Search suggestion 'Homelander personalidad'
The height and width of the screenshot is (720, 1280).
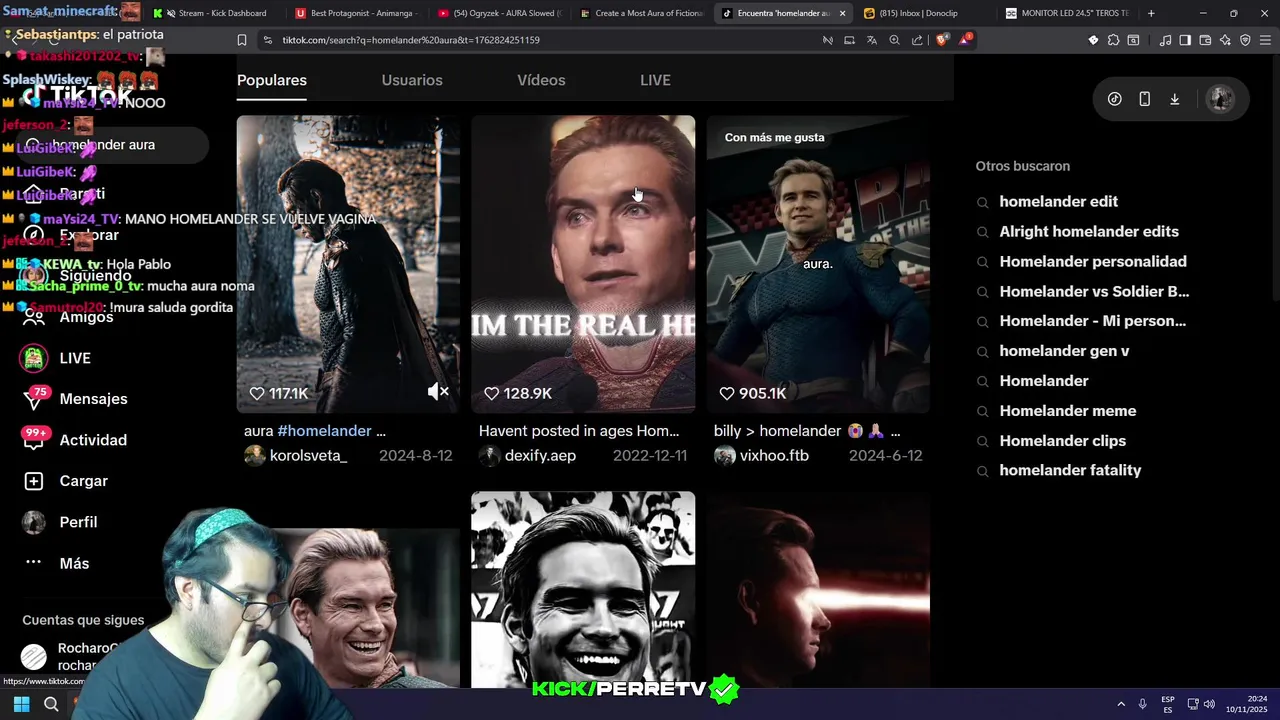tap(1093, 262)
